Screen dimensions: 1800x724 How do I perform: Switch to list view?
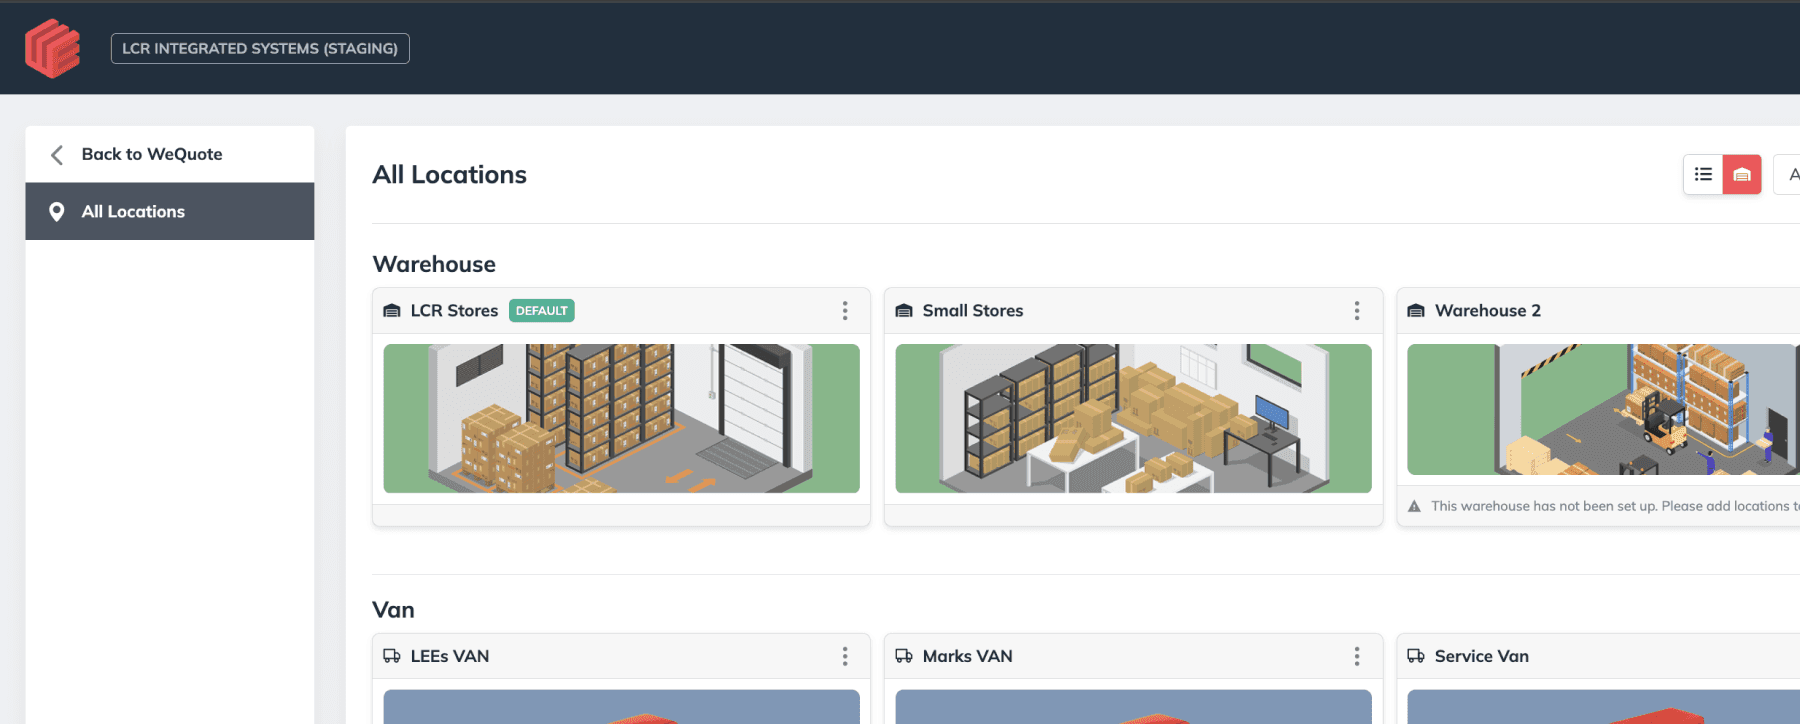coord(1703,174)
